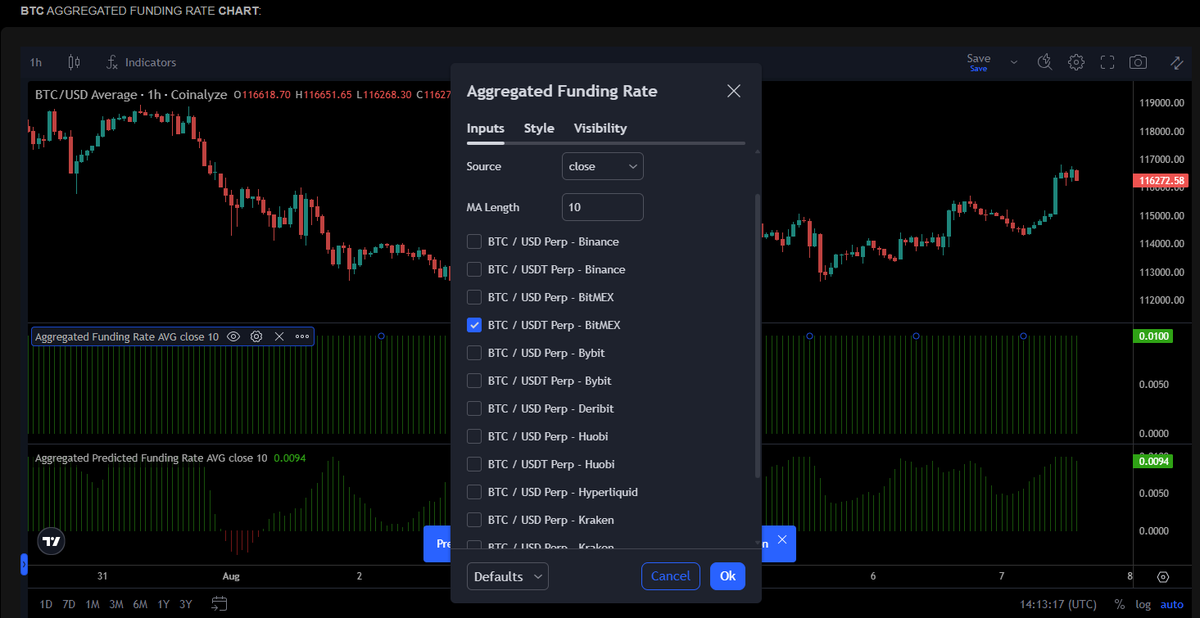The height and width of the screenshot is (618, 1200).
Task: Open the Indicators fx menu
Action: (141, 62)
